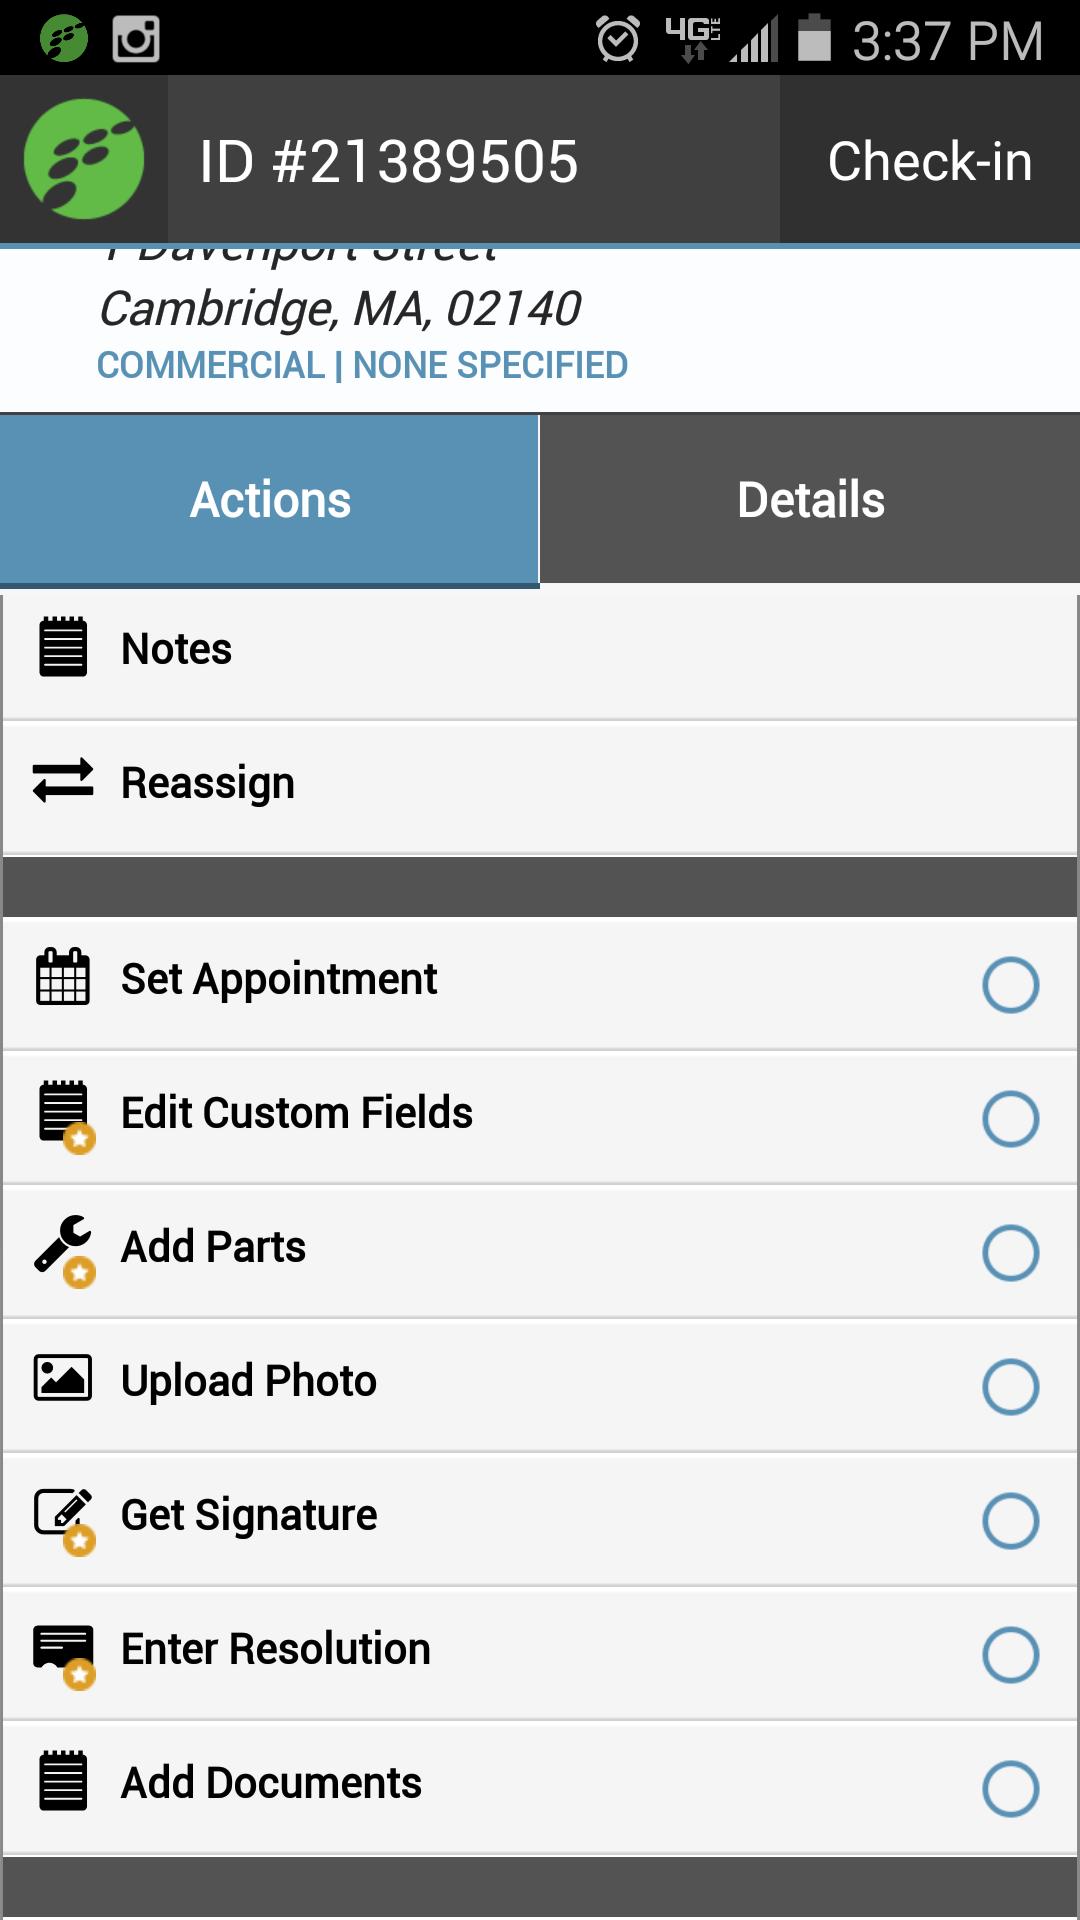Mark the Enter Resolution circle

tap(1010, 1655)
